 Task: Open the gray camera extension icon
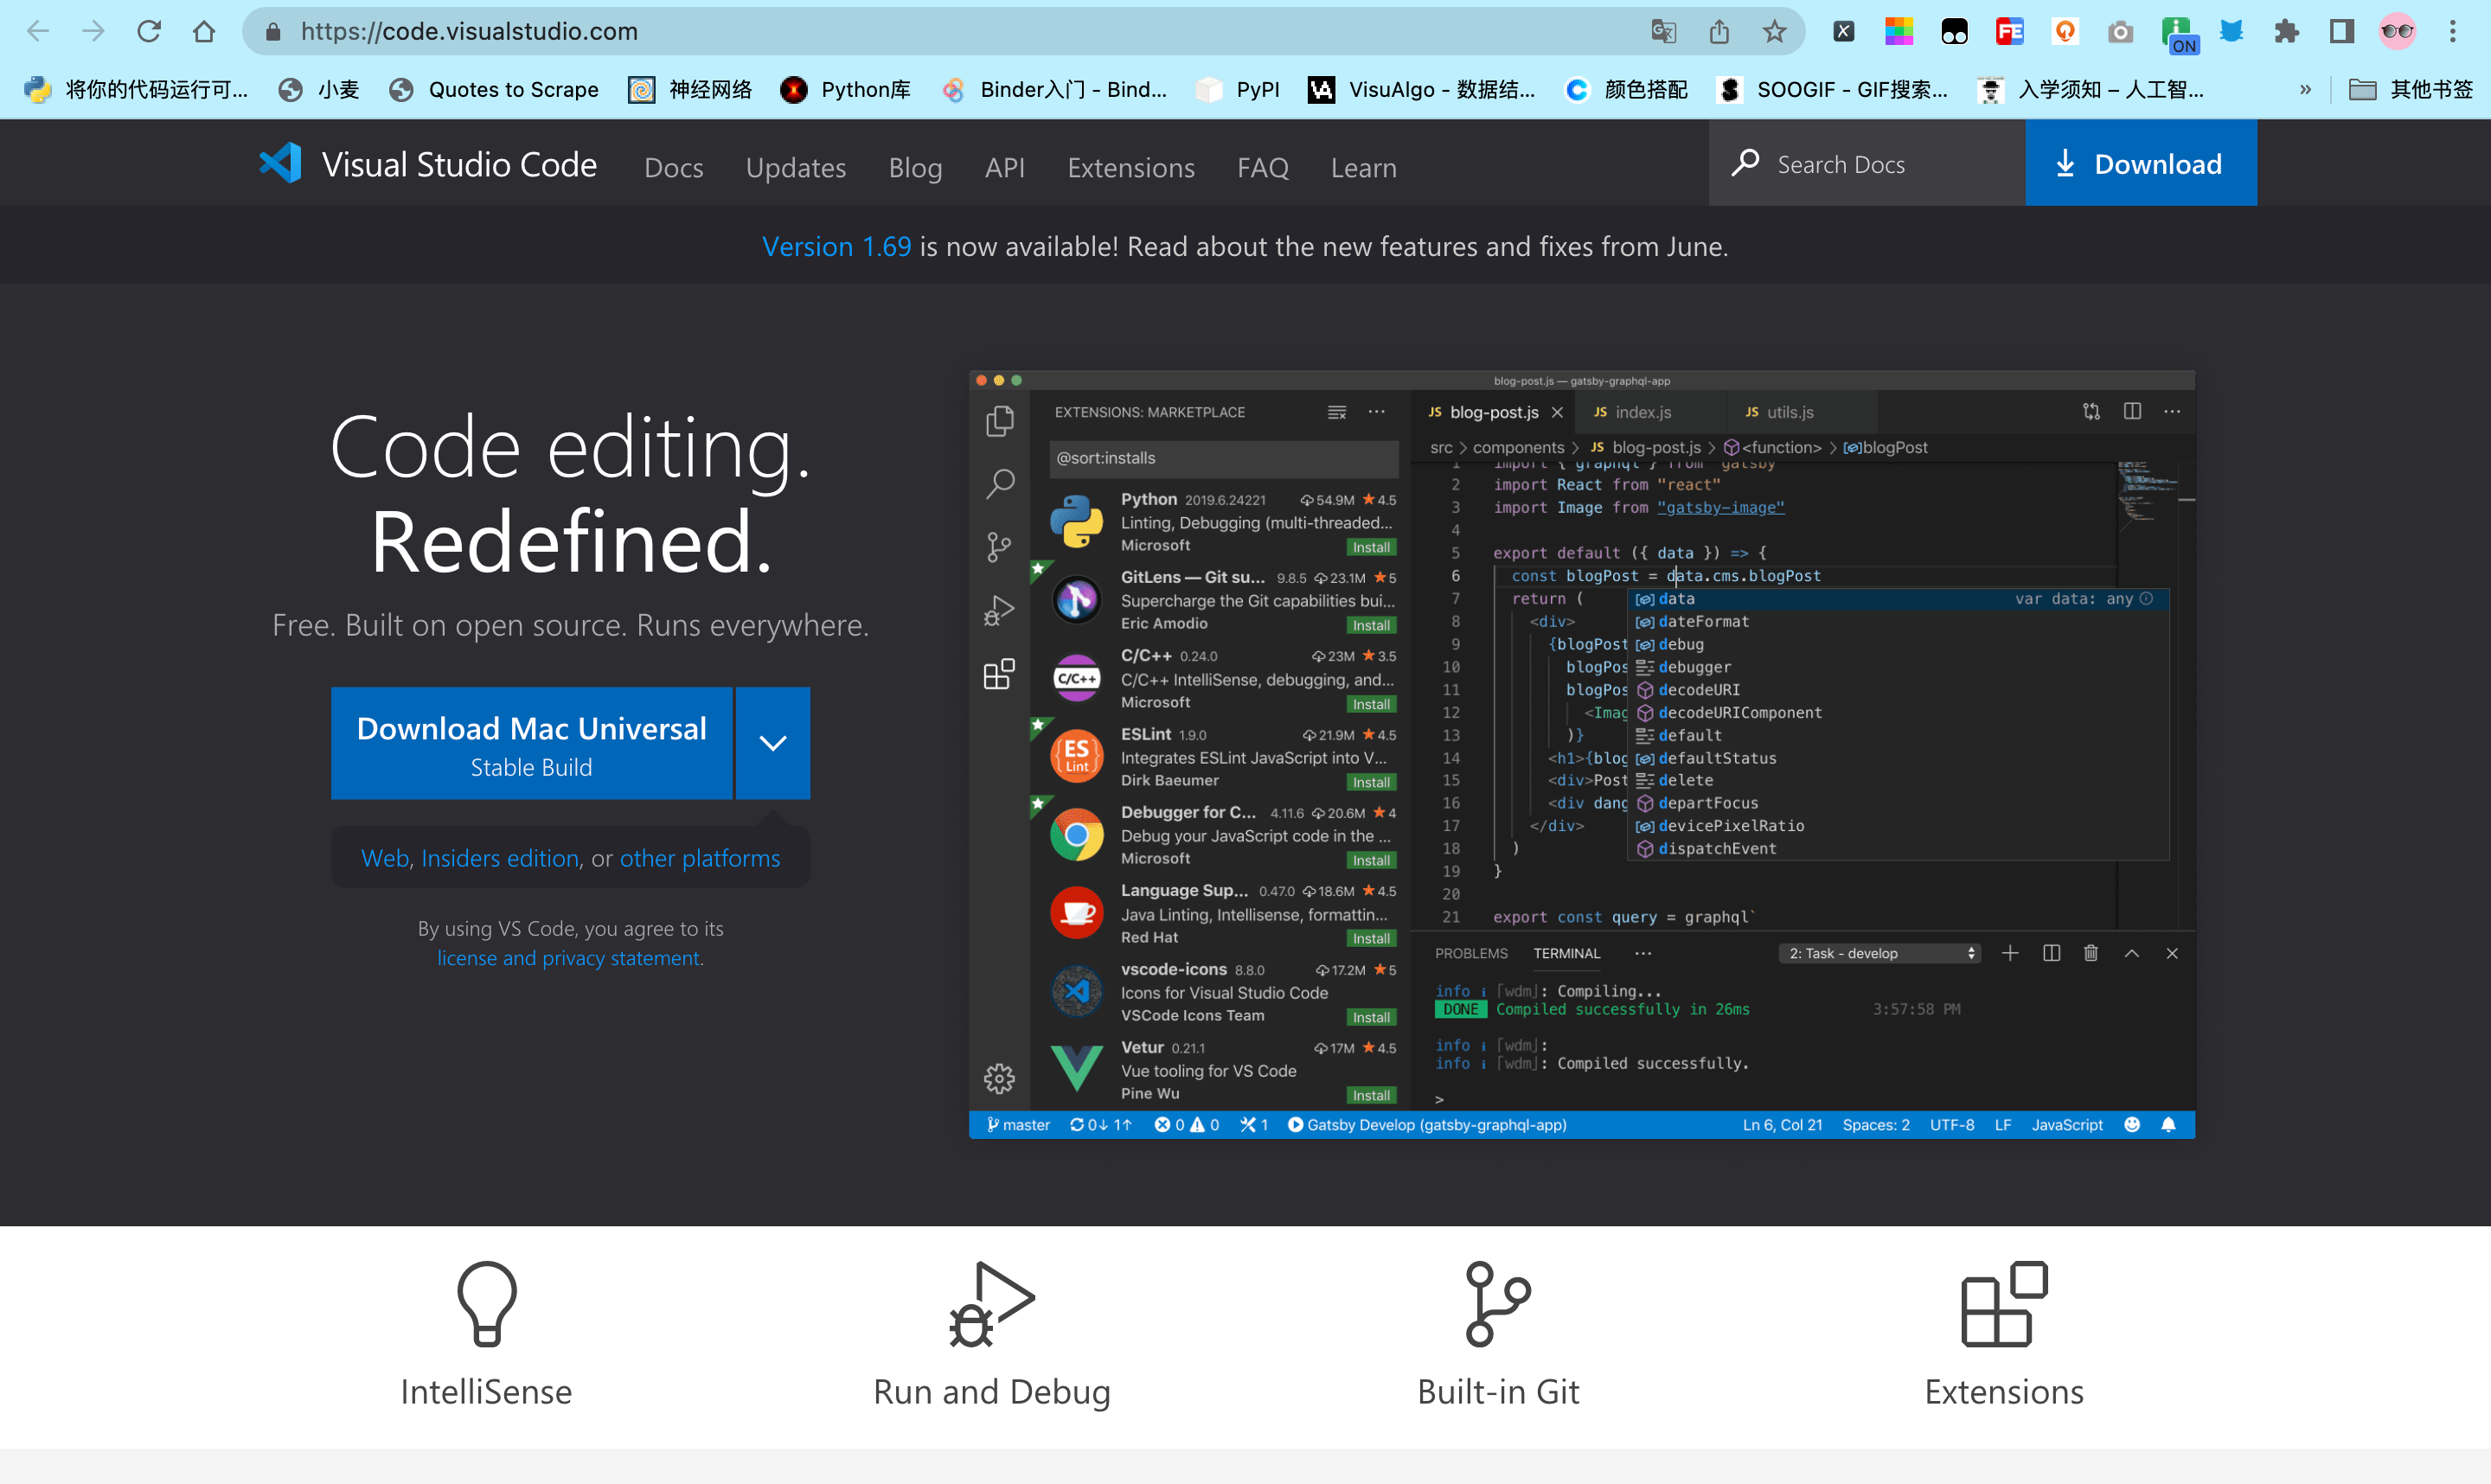point(2120,32)
